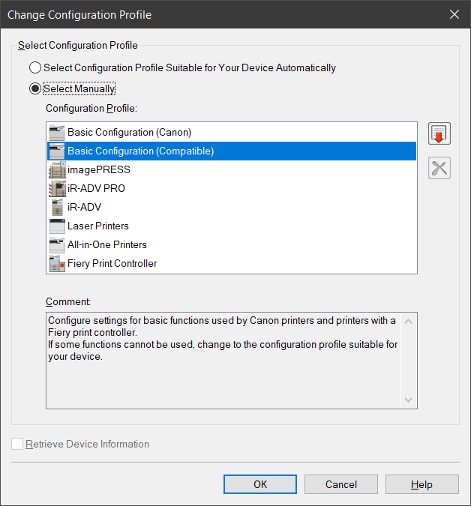
Task: Select Basic Configuration (Canon) profile
Action: [x=231, y=132]
